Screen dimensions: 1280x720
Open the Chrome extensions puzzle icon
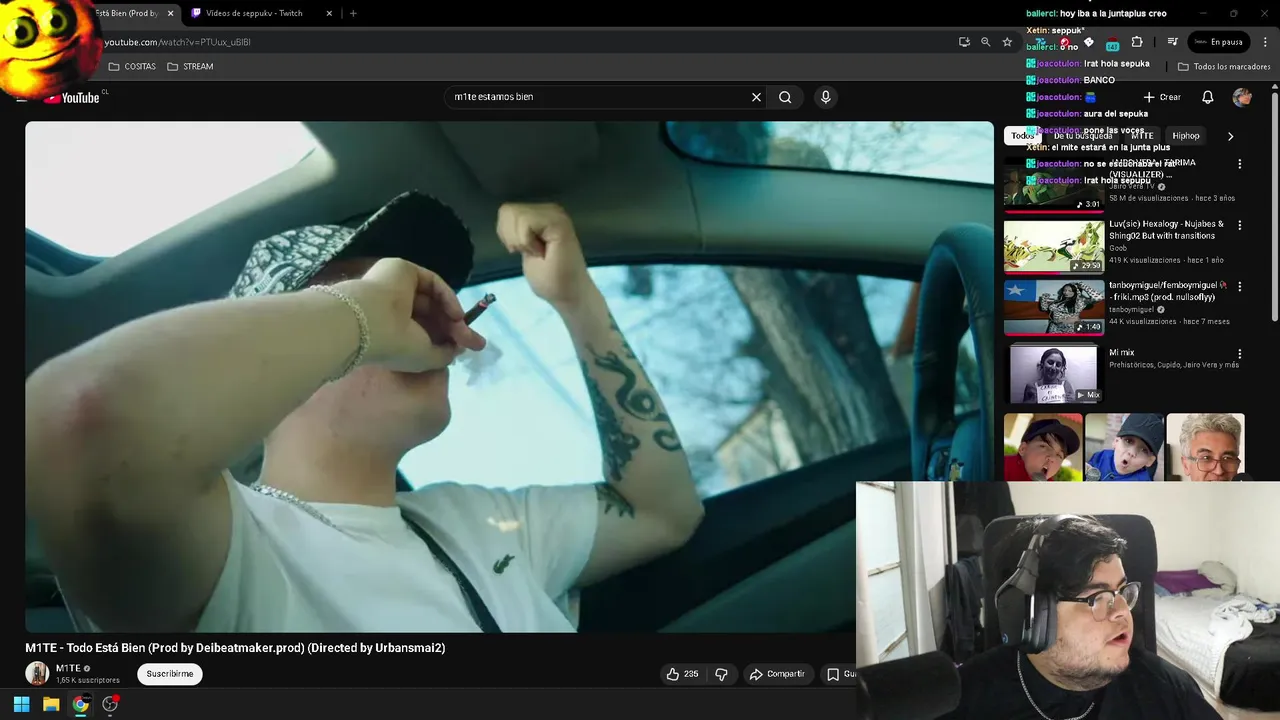click(x=1137, y=42)
